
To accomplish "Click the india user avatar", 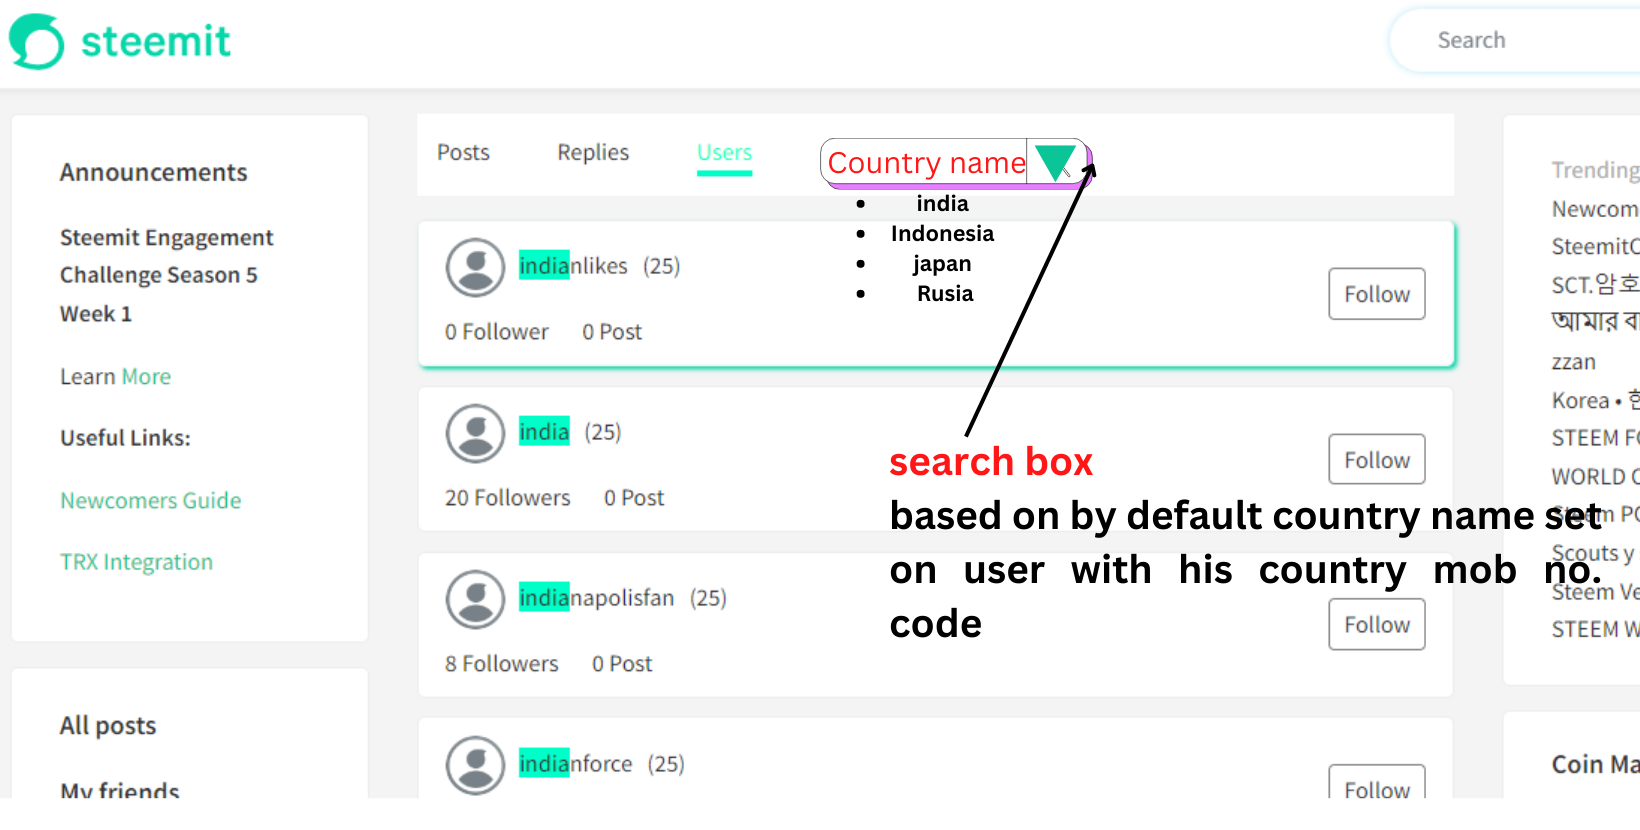I will click(x=475, y=433).
